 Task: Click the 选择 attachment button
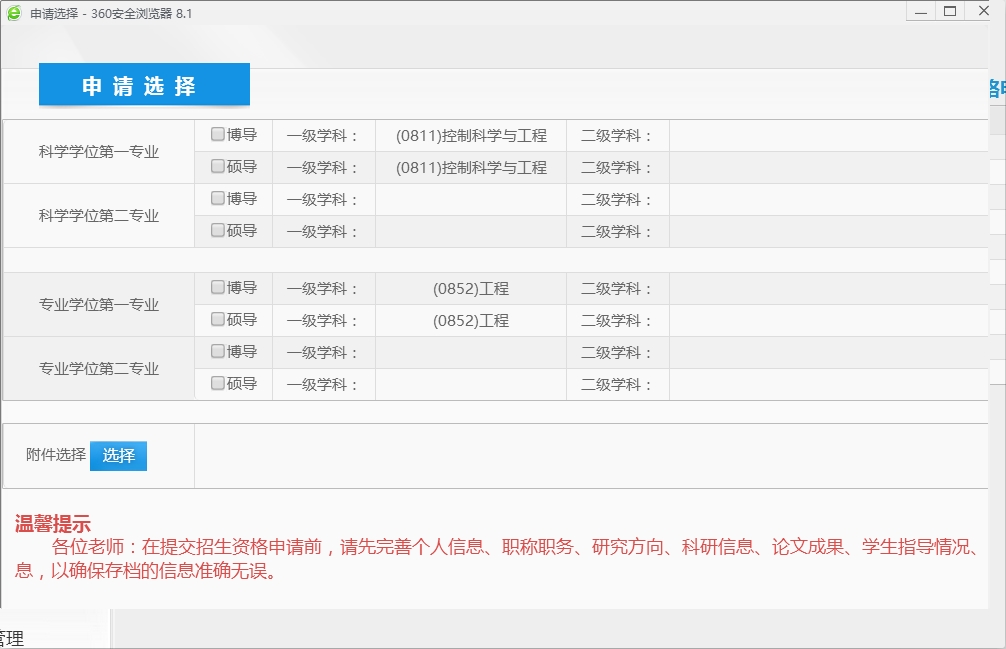pos(119,456)
